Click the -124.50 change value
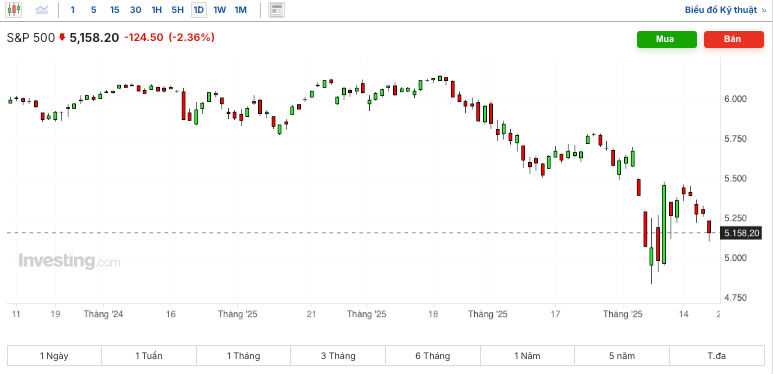Image resolution: width=773 pixels, height=374 pixels. click(x=144, y=37)
